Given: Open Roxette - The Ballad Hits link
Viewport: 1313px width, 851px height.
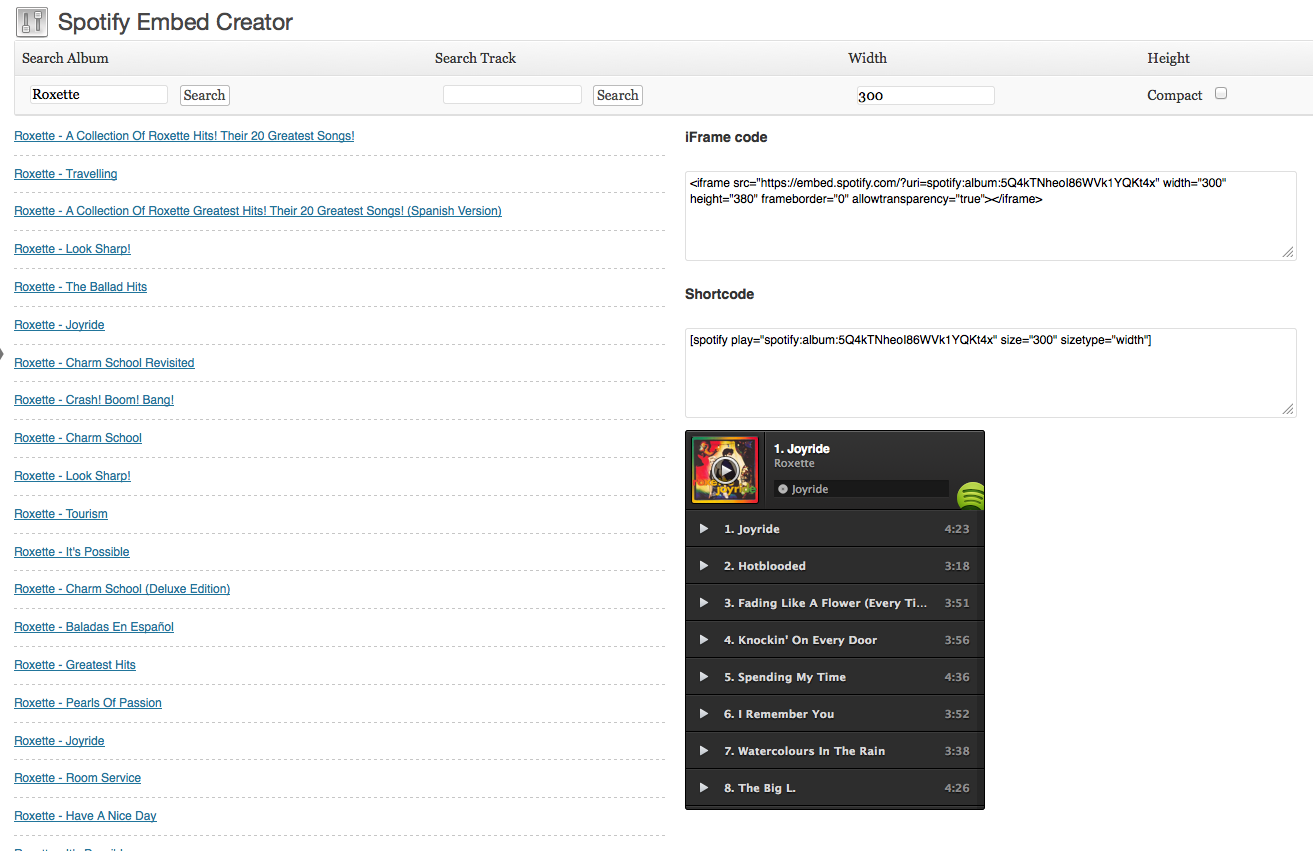Looking at the screenshot, I should coord(80,287).
